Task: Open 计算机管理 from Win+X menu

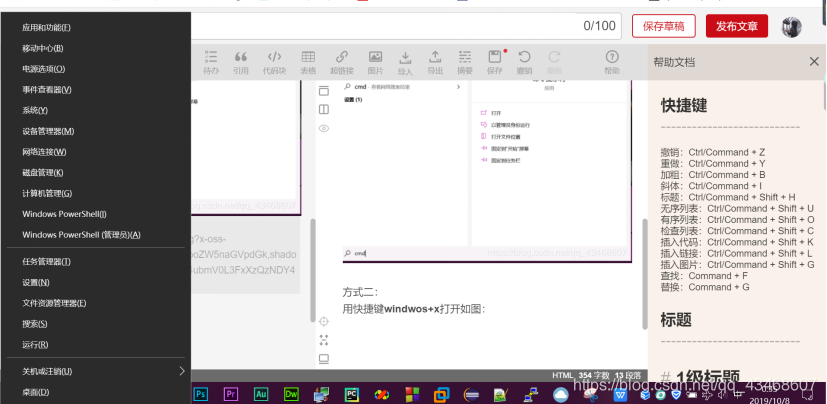Action: (96, 193)
